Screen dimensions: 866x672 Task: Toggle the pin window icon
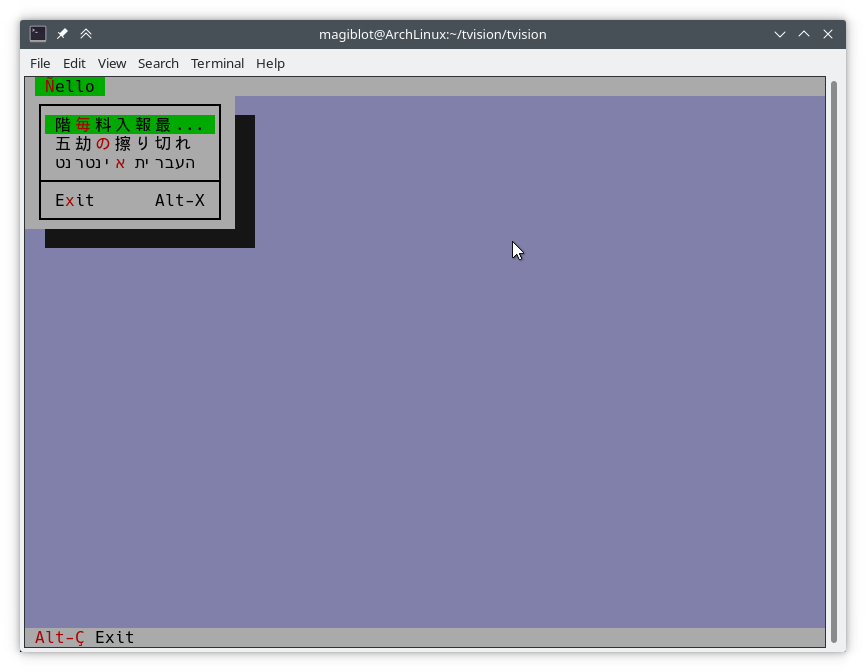pos(62,34)
